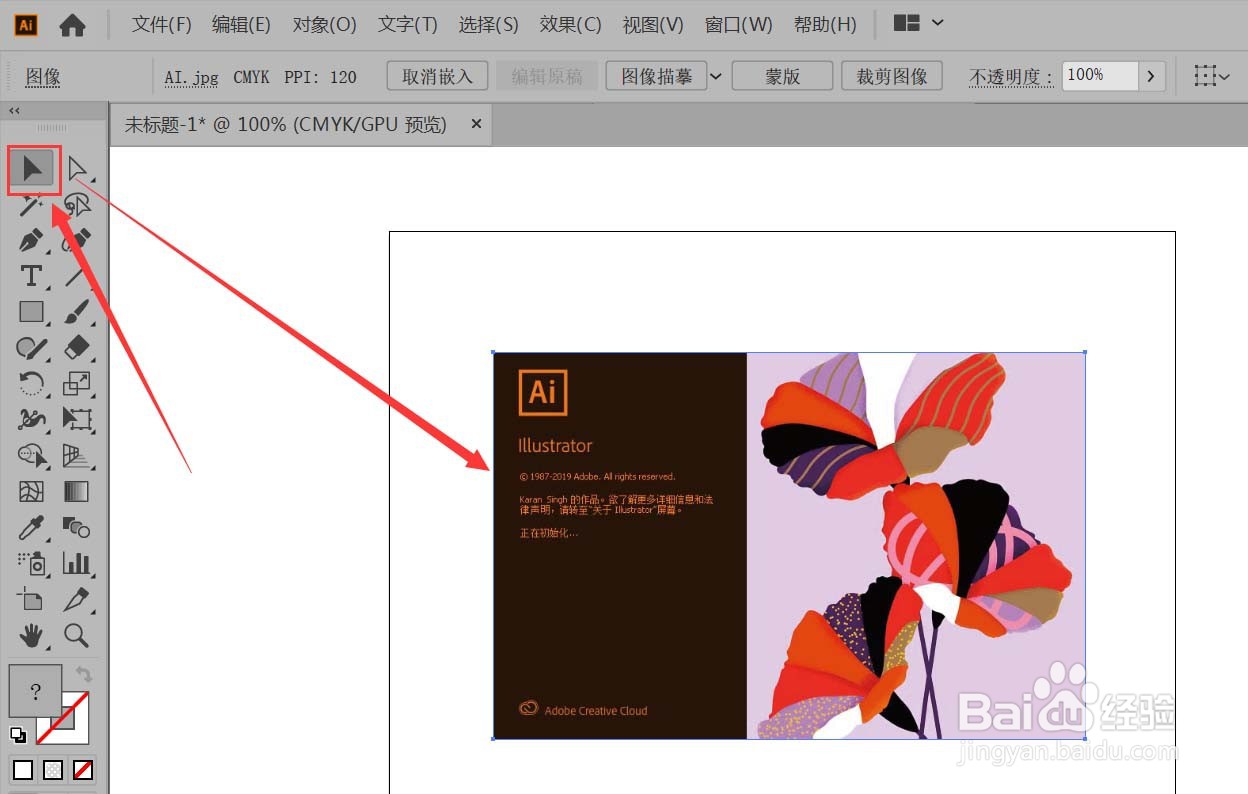Select the Rotate tool
Image resolution: width=1248 pixels, height=794 pixels.
click(x=32, y=383)
